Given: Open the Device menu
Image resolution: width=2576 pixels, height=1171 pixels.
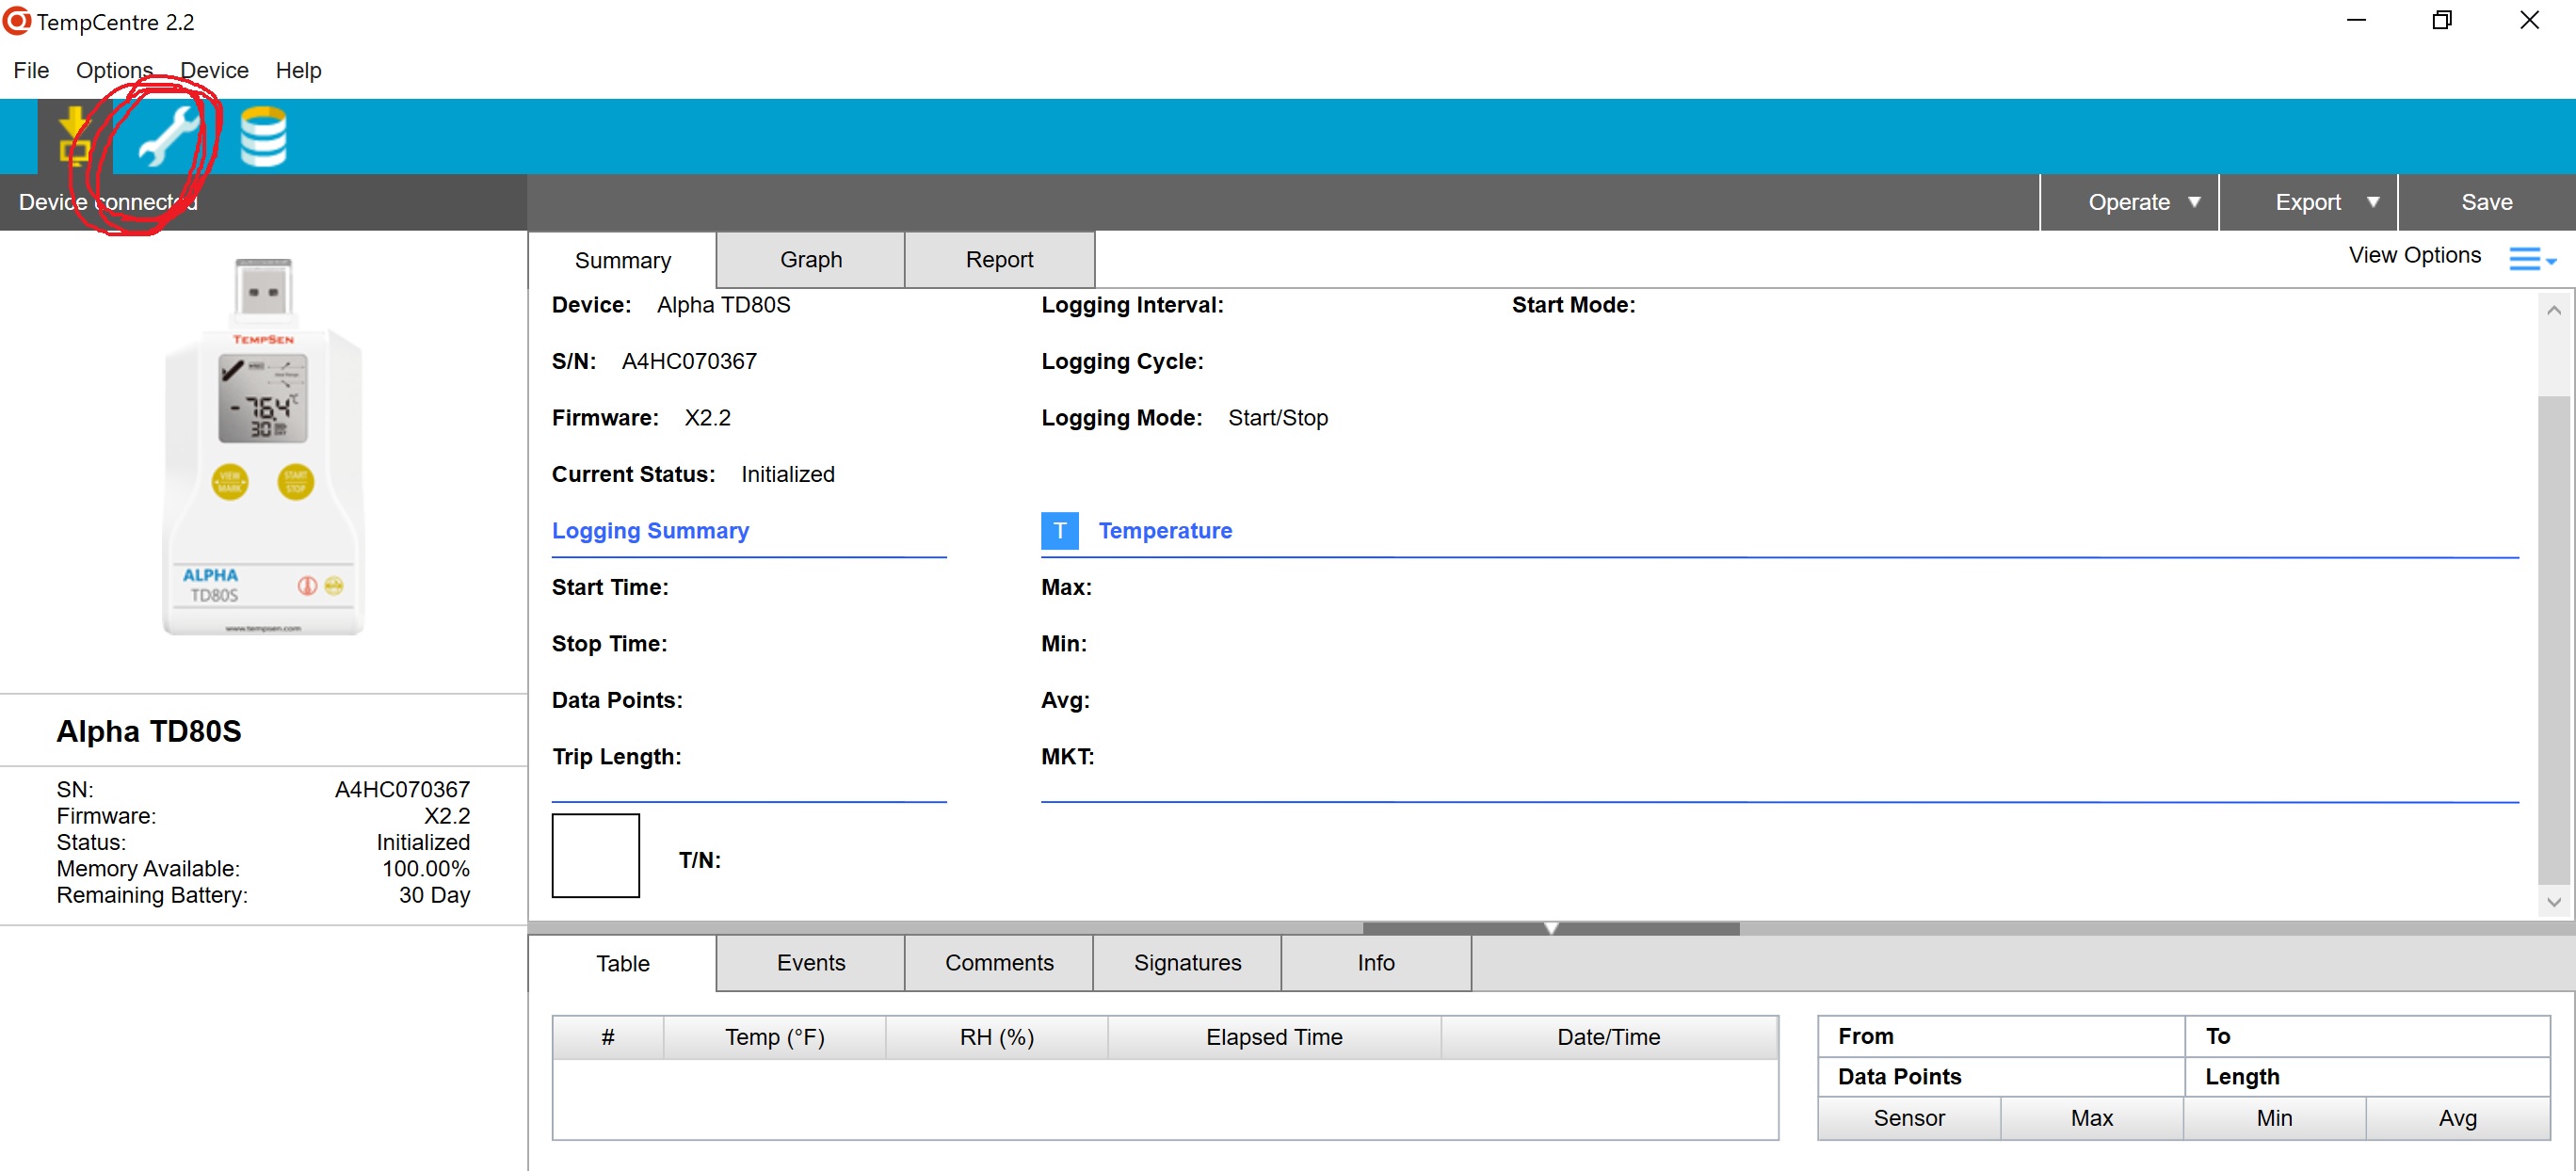Looking at the screenshot, I should pyautogui.click(x=214, y=70).
